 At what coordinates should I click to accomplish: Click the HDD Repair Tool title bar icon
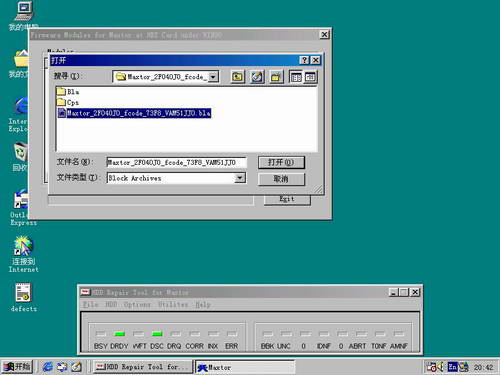pos(85,292)
